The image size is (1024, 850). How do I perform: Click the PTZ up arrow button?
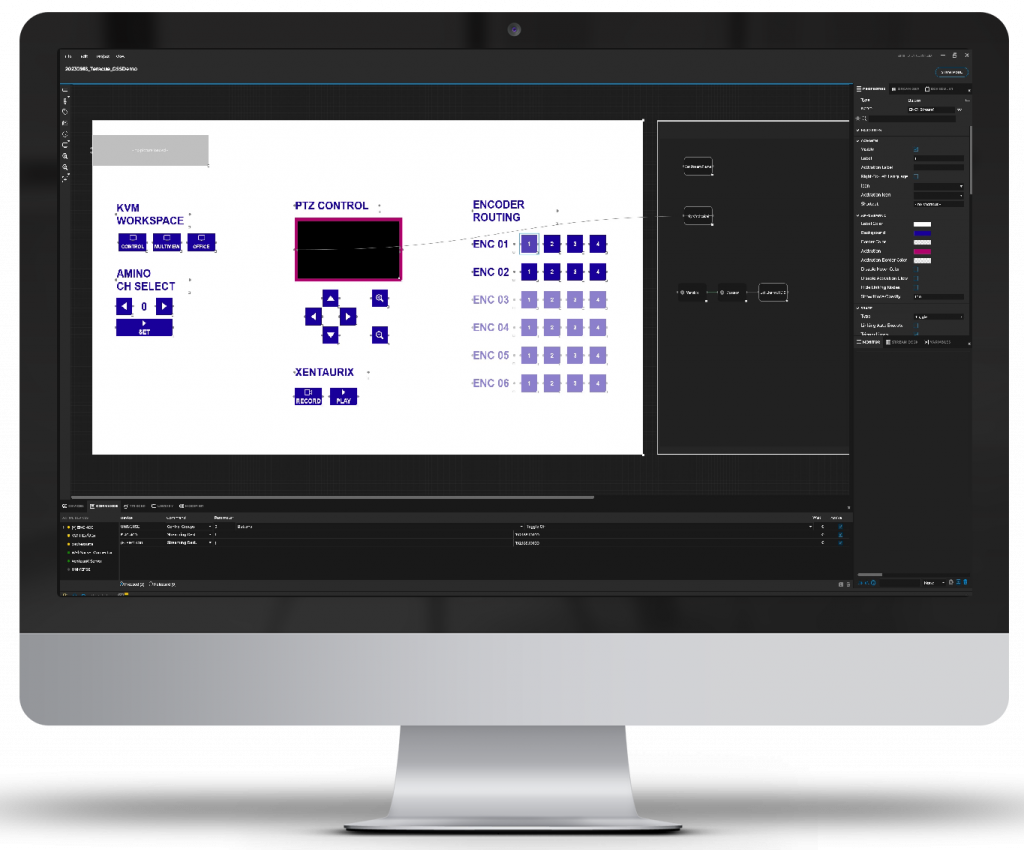[330, 297]
